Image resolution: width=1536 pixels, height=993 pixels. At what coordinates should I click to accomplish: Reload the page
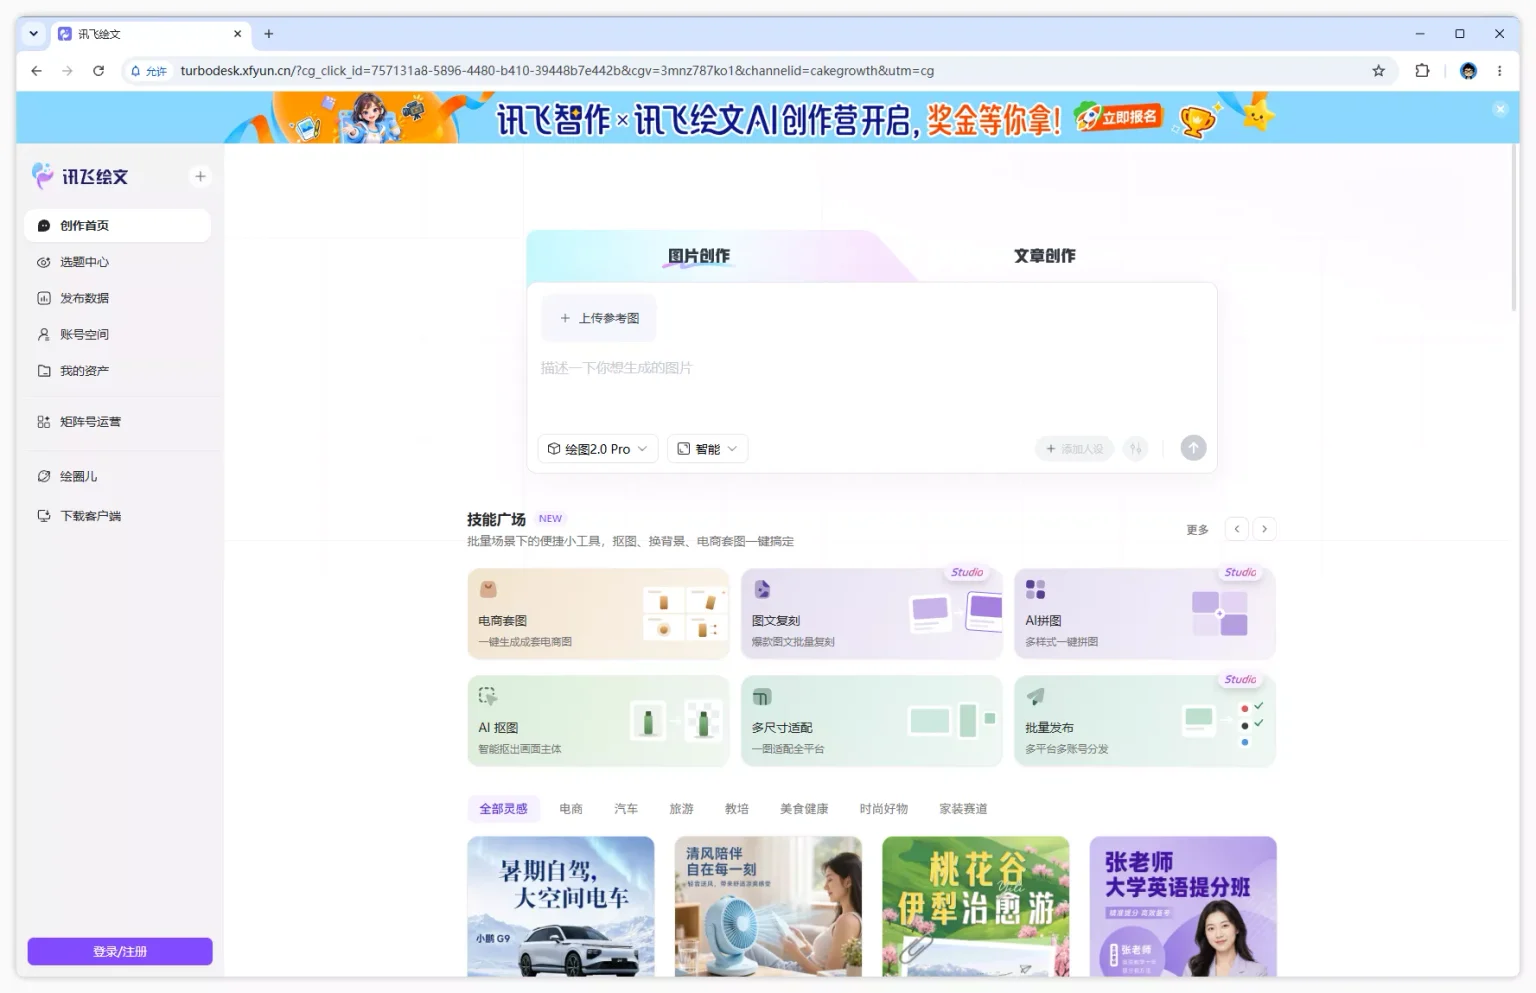coord(98,71)
